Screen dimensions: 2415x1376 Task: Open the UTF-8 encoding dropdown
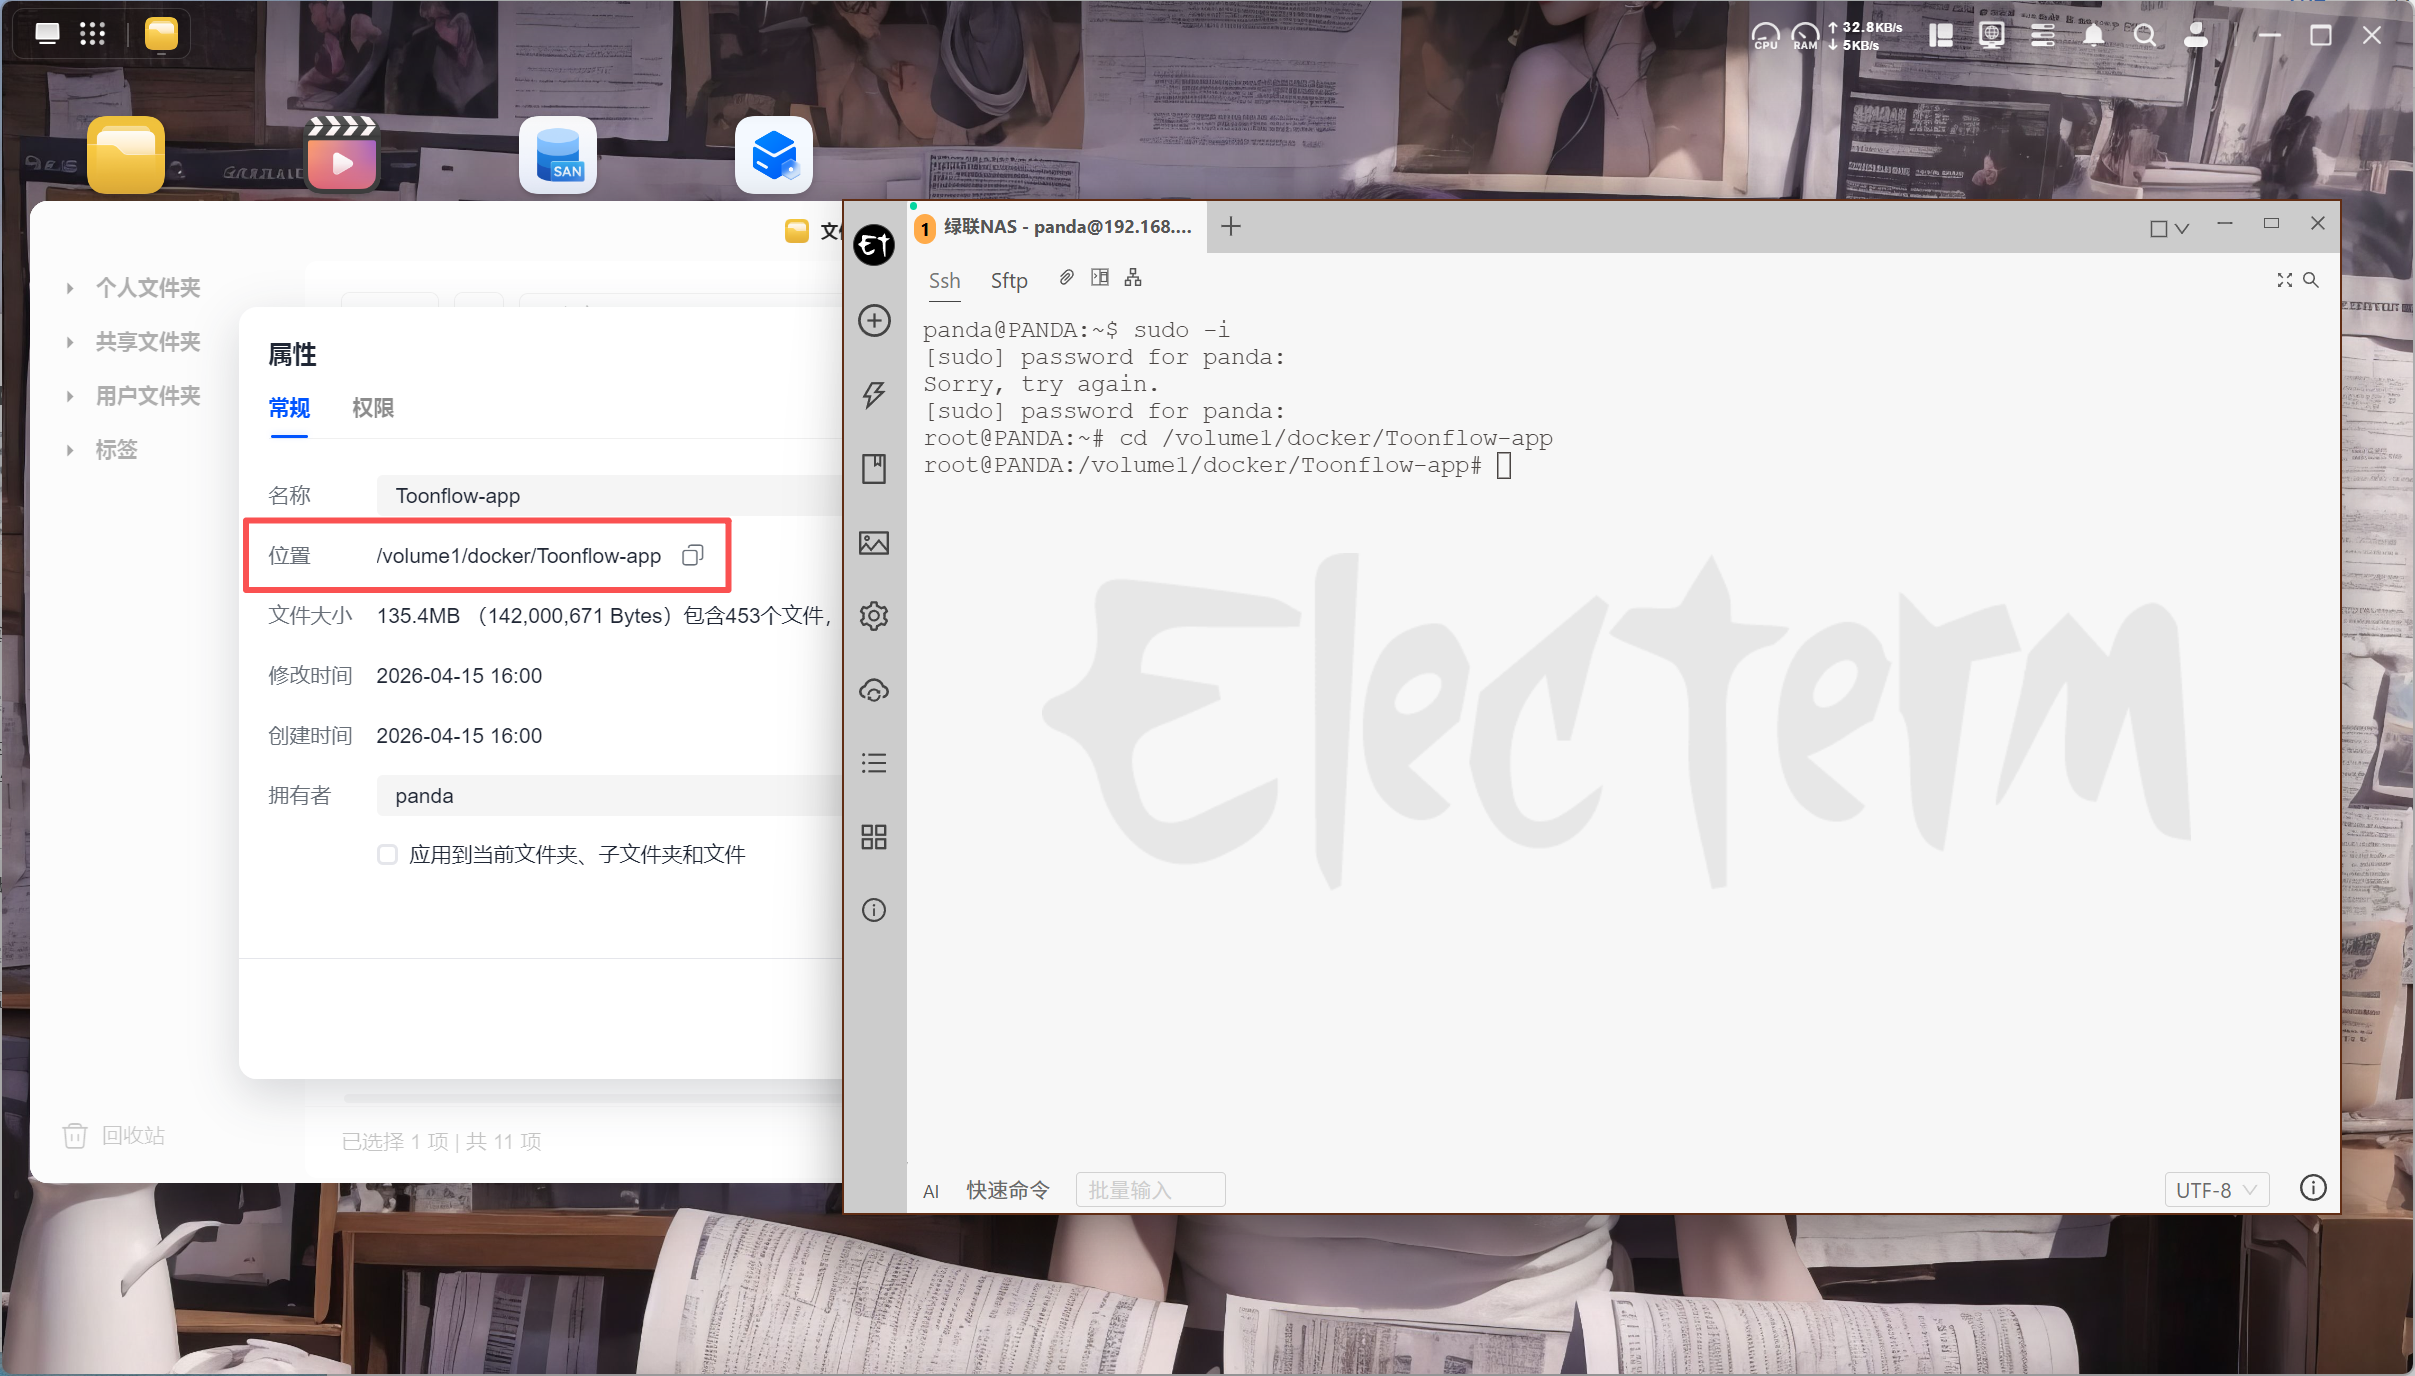click(2216, 1190)
